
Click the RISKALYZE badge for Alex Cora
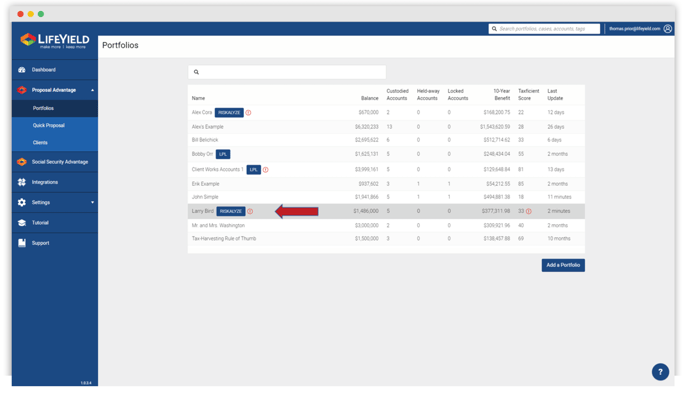229,113
